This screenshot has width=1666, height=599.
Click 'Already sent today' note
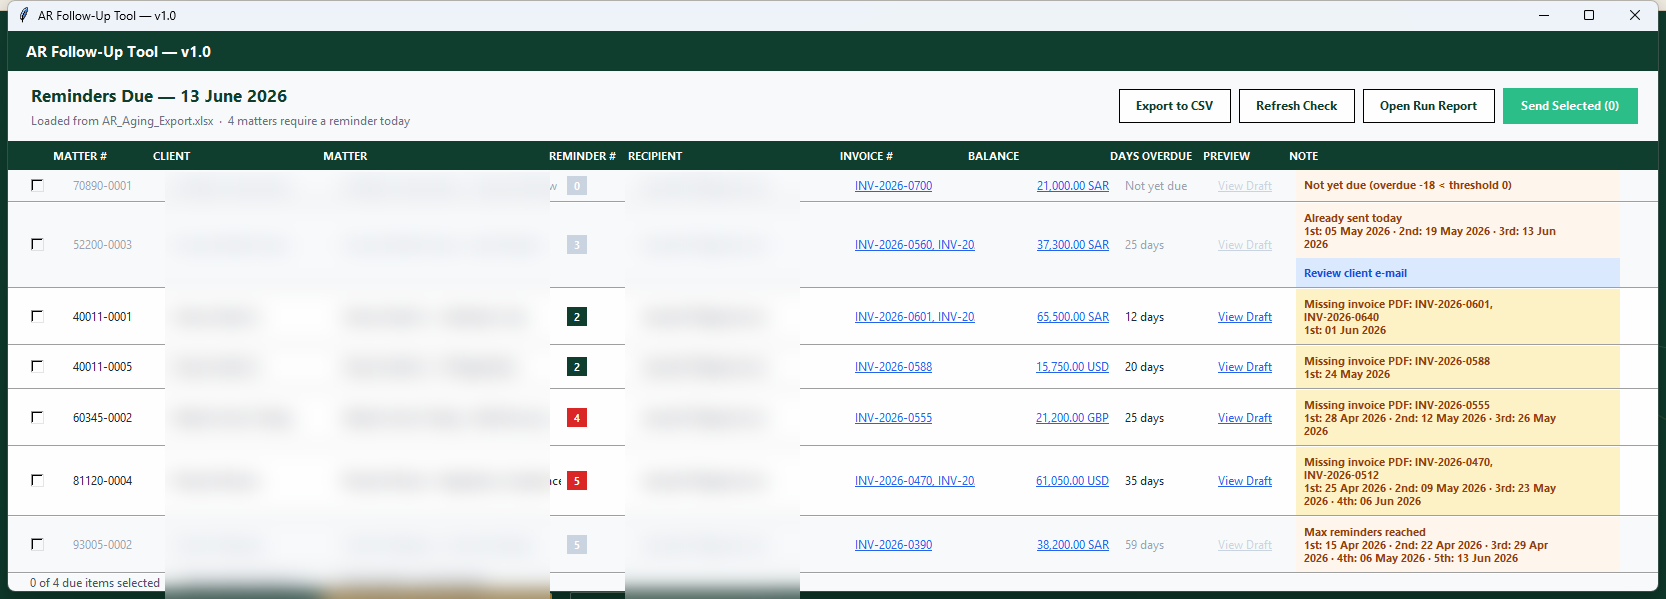click(x=1352, y=218)
